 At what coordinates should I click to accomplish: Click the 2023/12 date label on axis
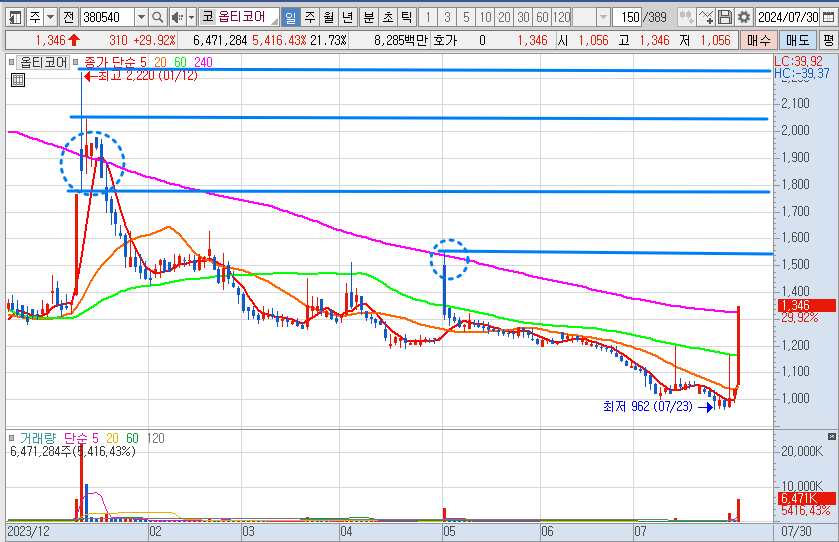point(28,531)
